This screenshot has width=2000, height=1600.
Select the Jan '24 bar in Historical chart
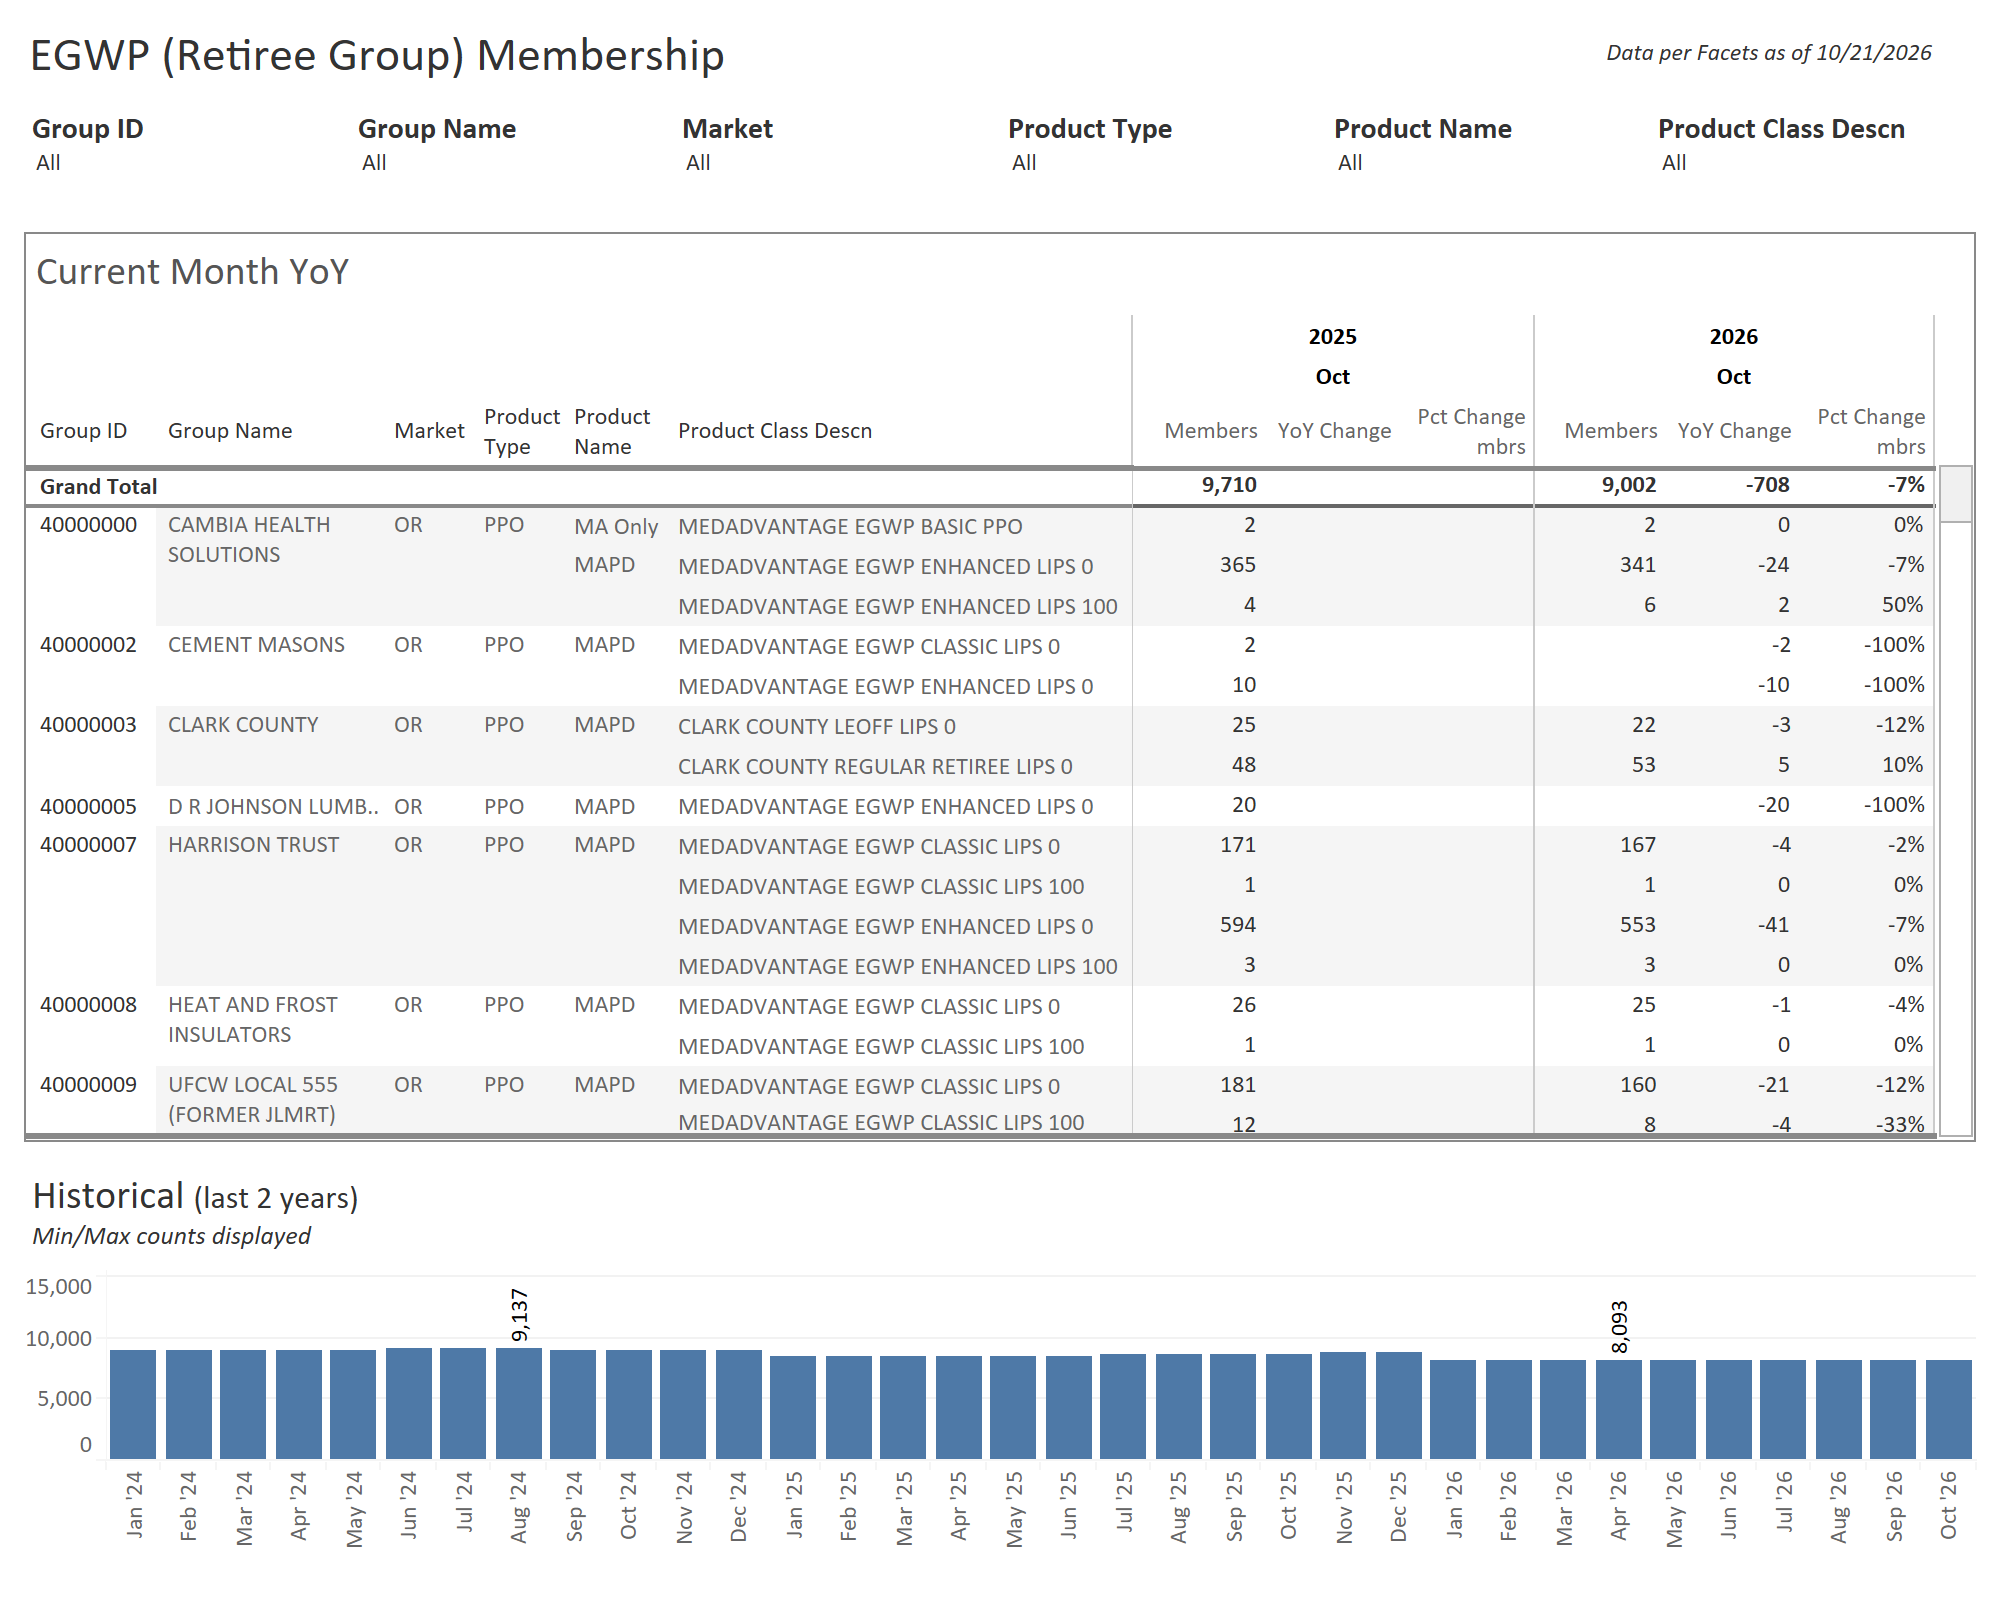(x=133, y=1405)
